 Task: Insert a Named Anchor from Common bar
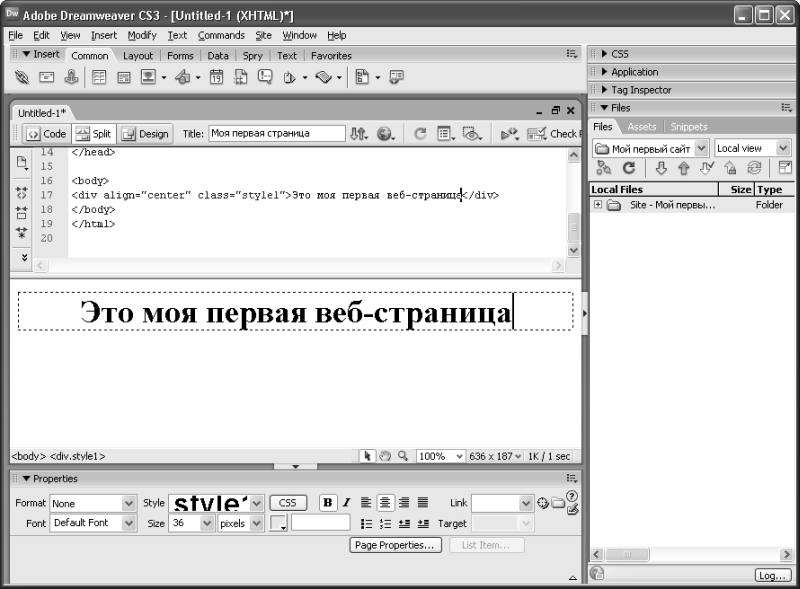click(71, 77)
